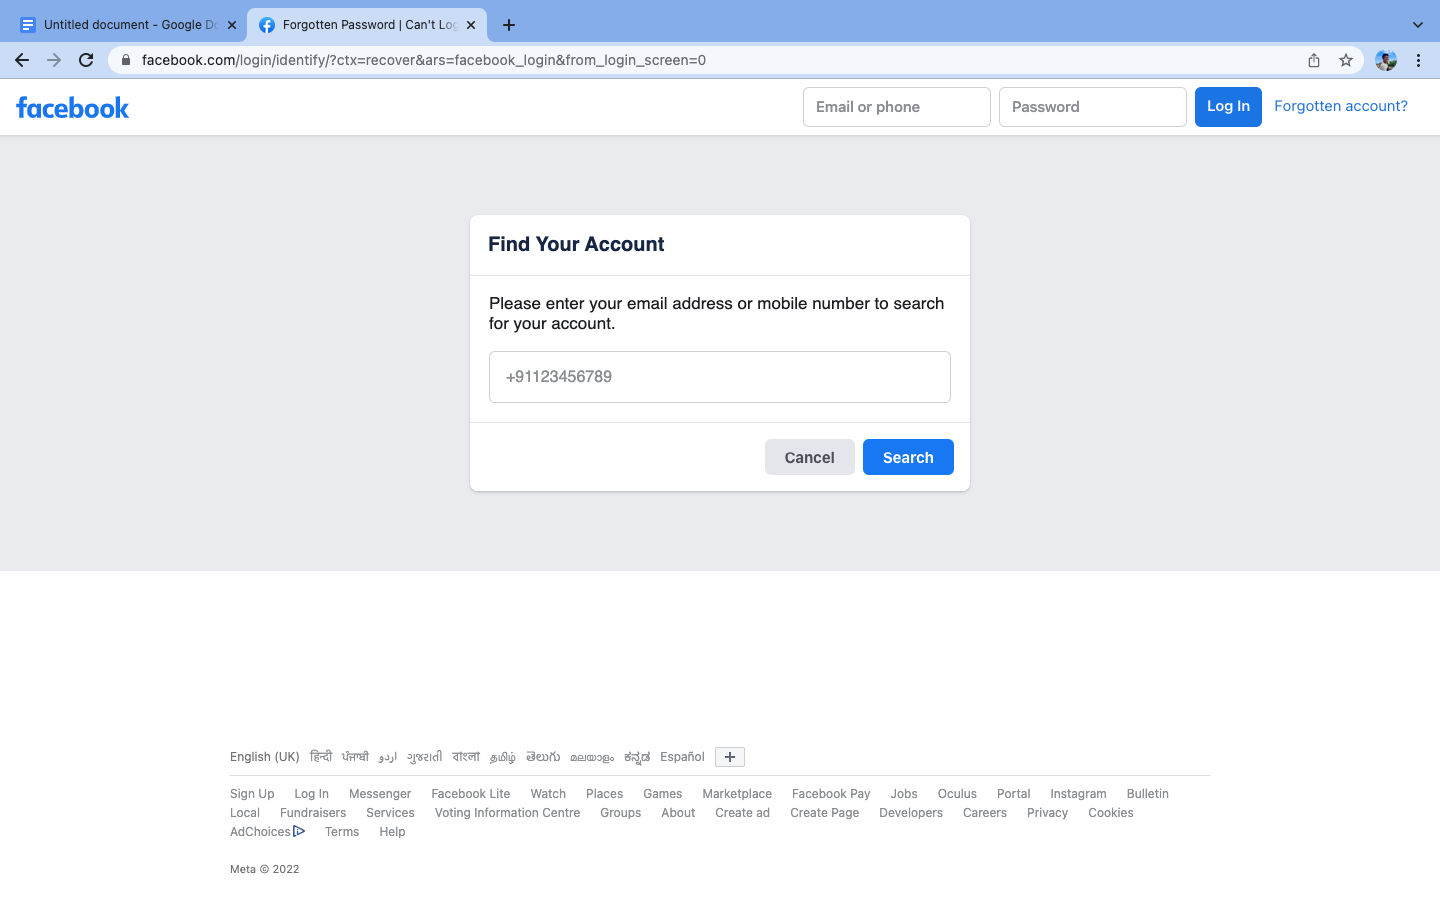The image size is (1440, 900).
Task: Open the Messenger footer link
Action: pos(380,794)
